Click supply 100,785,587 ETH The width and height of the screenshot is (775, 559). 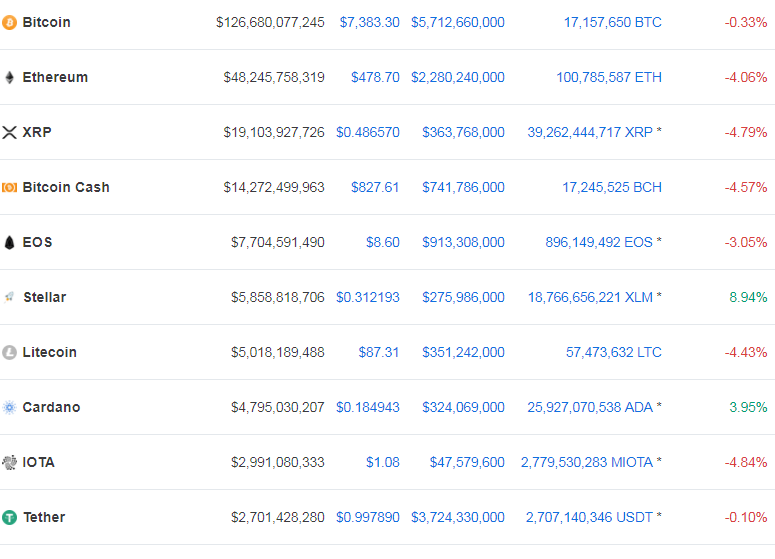click(609, 77)
